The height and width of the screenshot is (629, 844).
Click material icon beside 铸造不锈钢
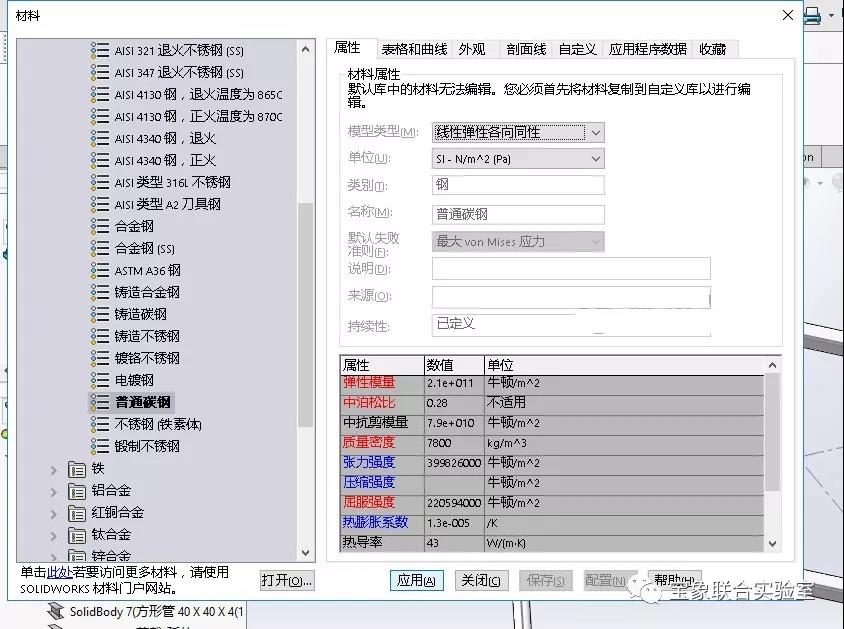(100, 336)
